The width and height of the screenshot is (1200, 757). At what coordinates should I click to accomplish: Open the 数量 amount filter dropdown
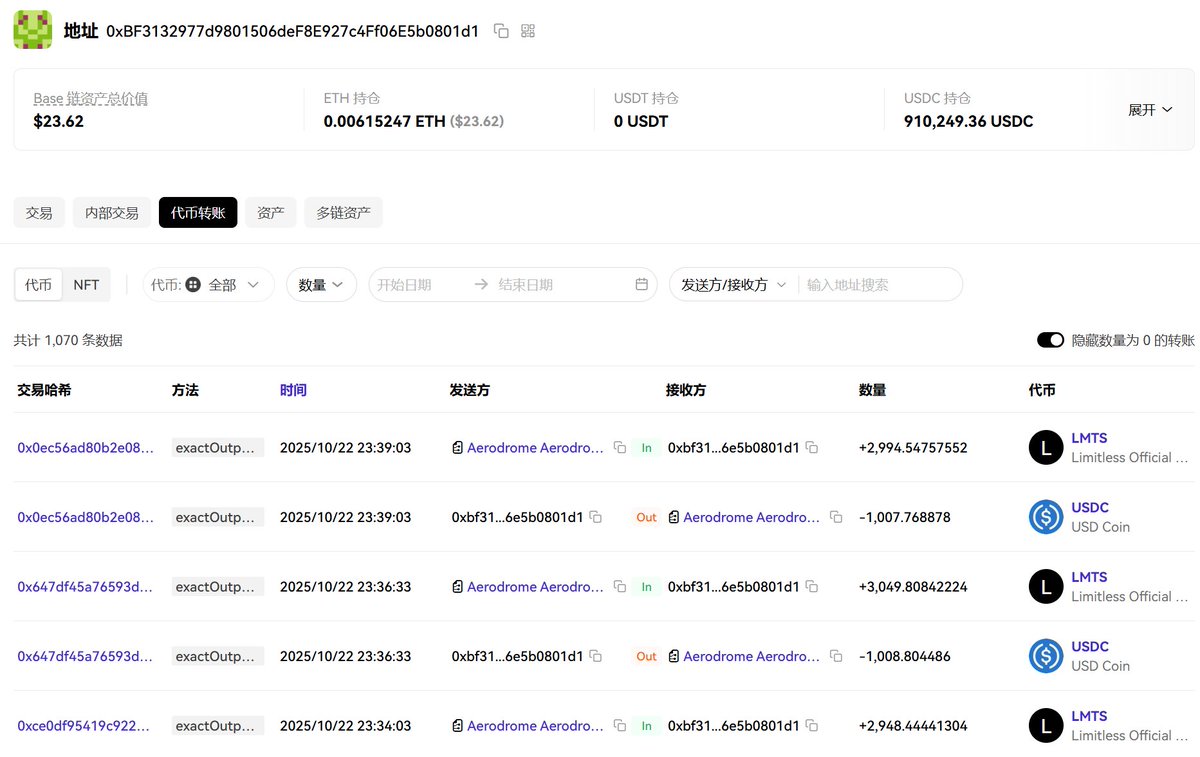321,285
